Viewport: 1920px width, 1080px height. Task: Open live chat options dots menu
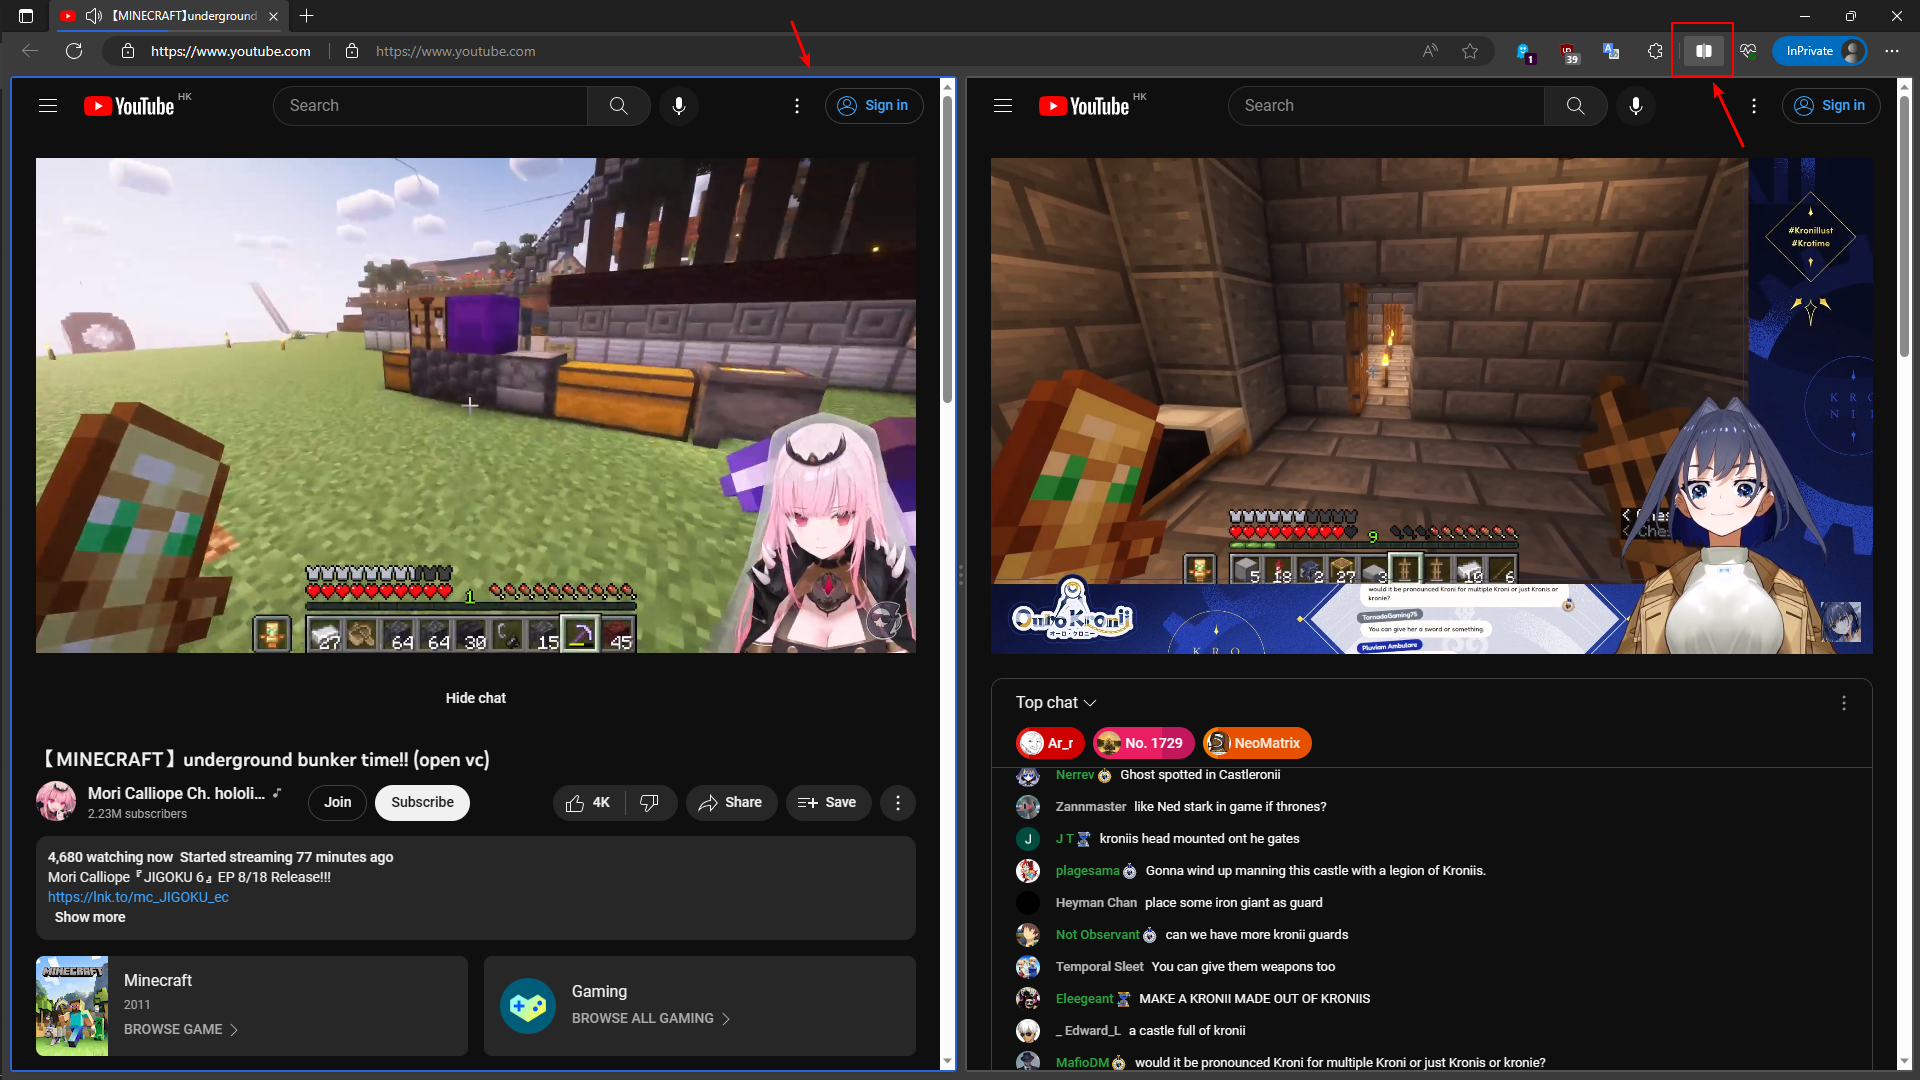(1844, 703)
